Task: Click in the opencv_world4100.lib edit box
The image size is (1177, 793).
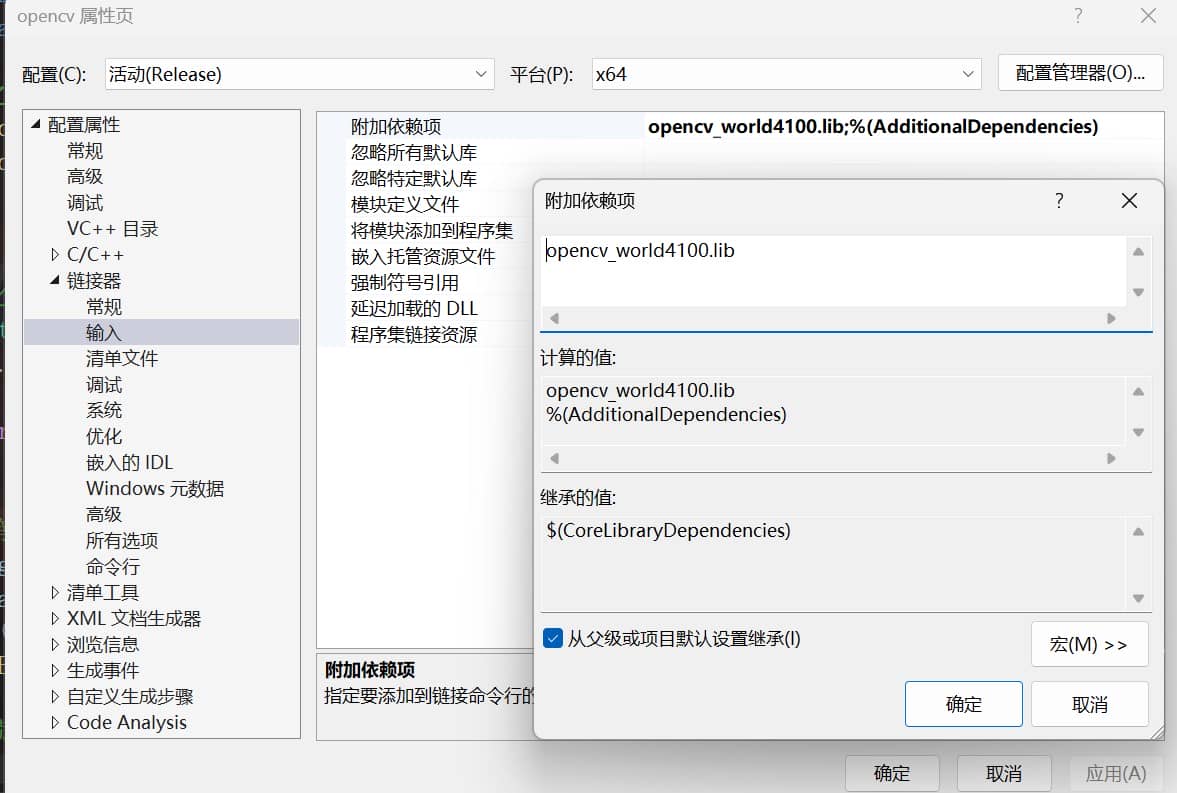Action: point(830,270)
